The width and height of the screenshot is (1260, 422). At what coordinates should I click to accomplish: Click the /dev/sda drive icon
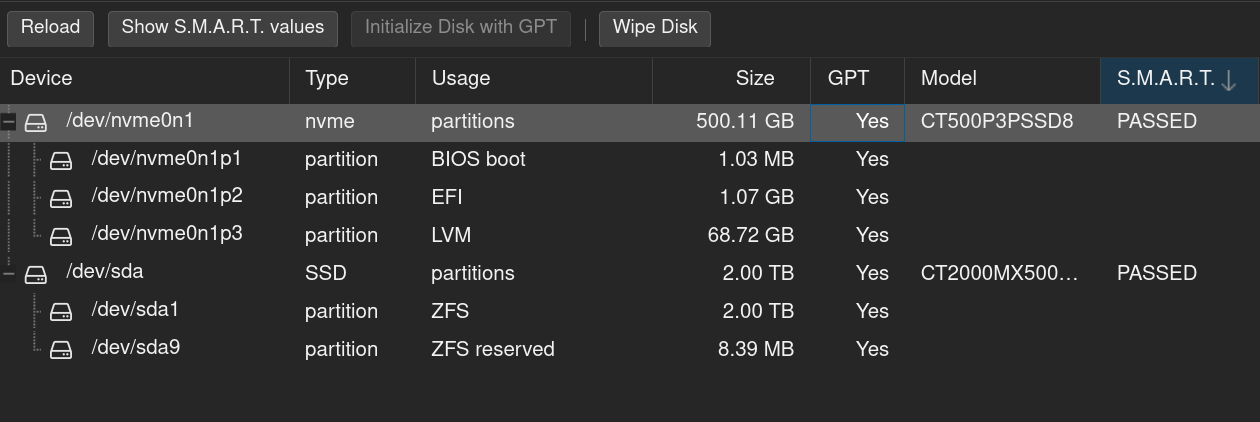36,274
